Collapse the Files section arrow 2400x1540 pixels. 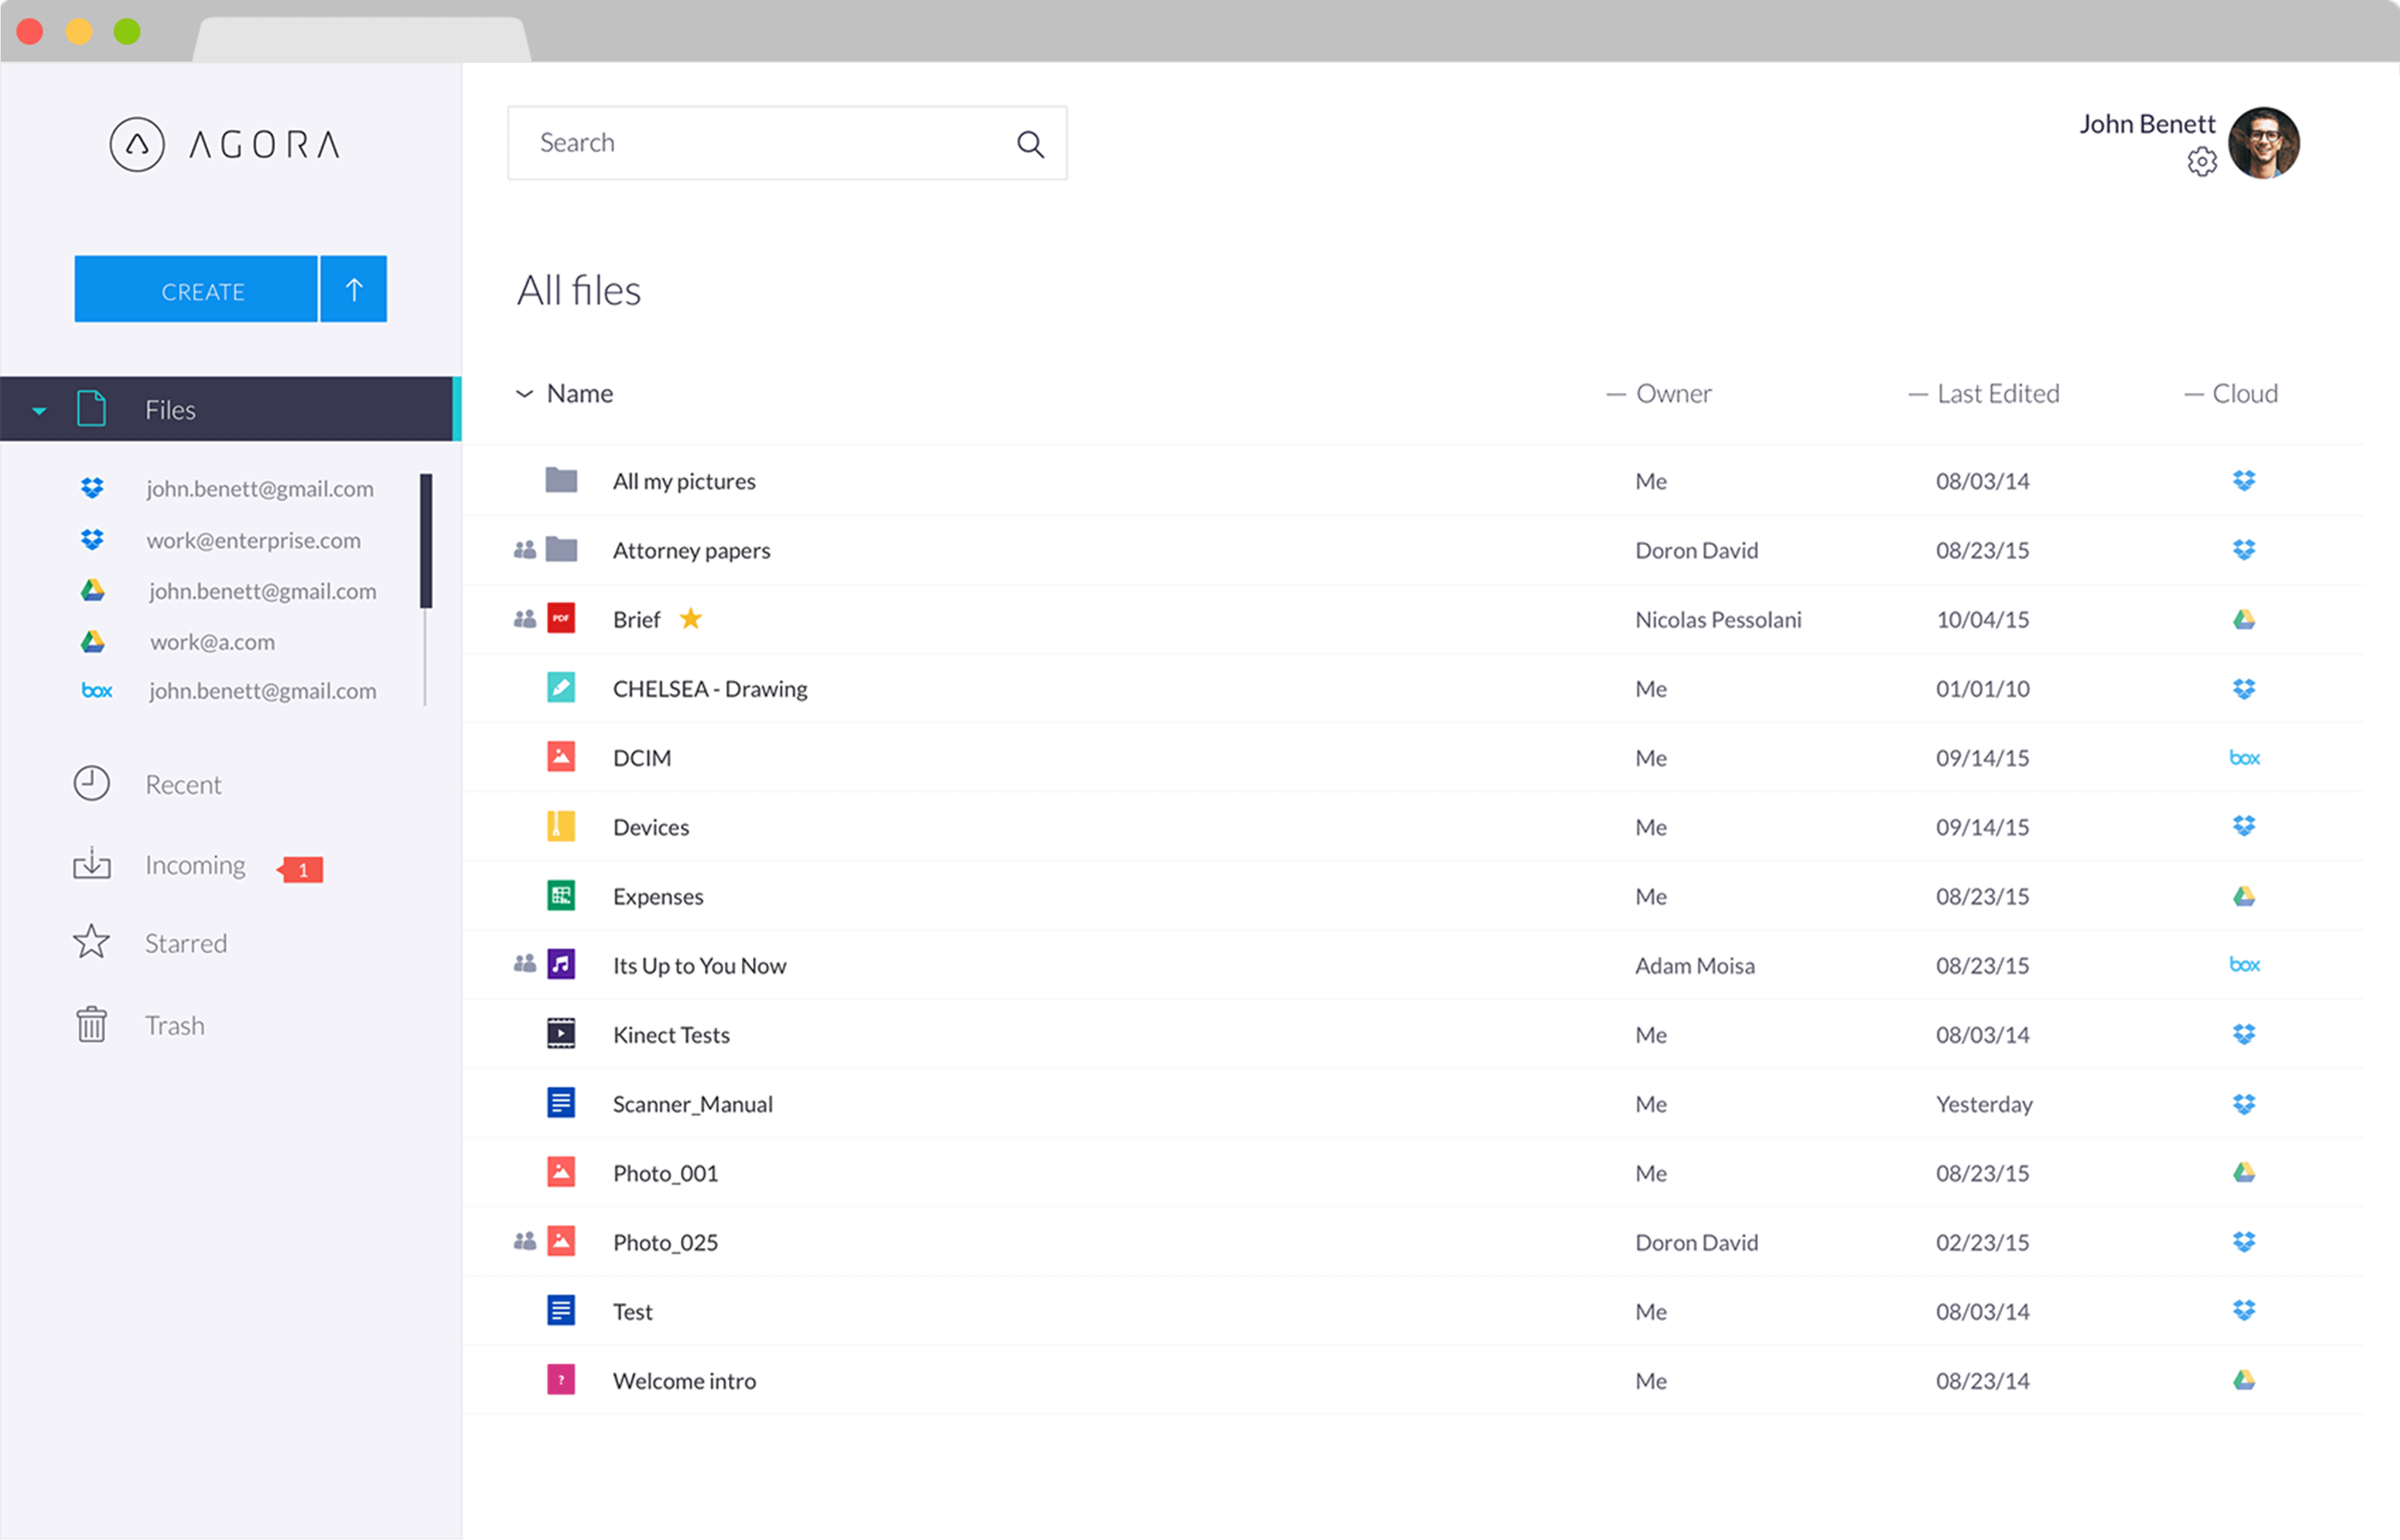pyautogui.click(x=39, y=410)
